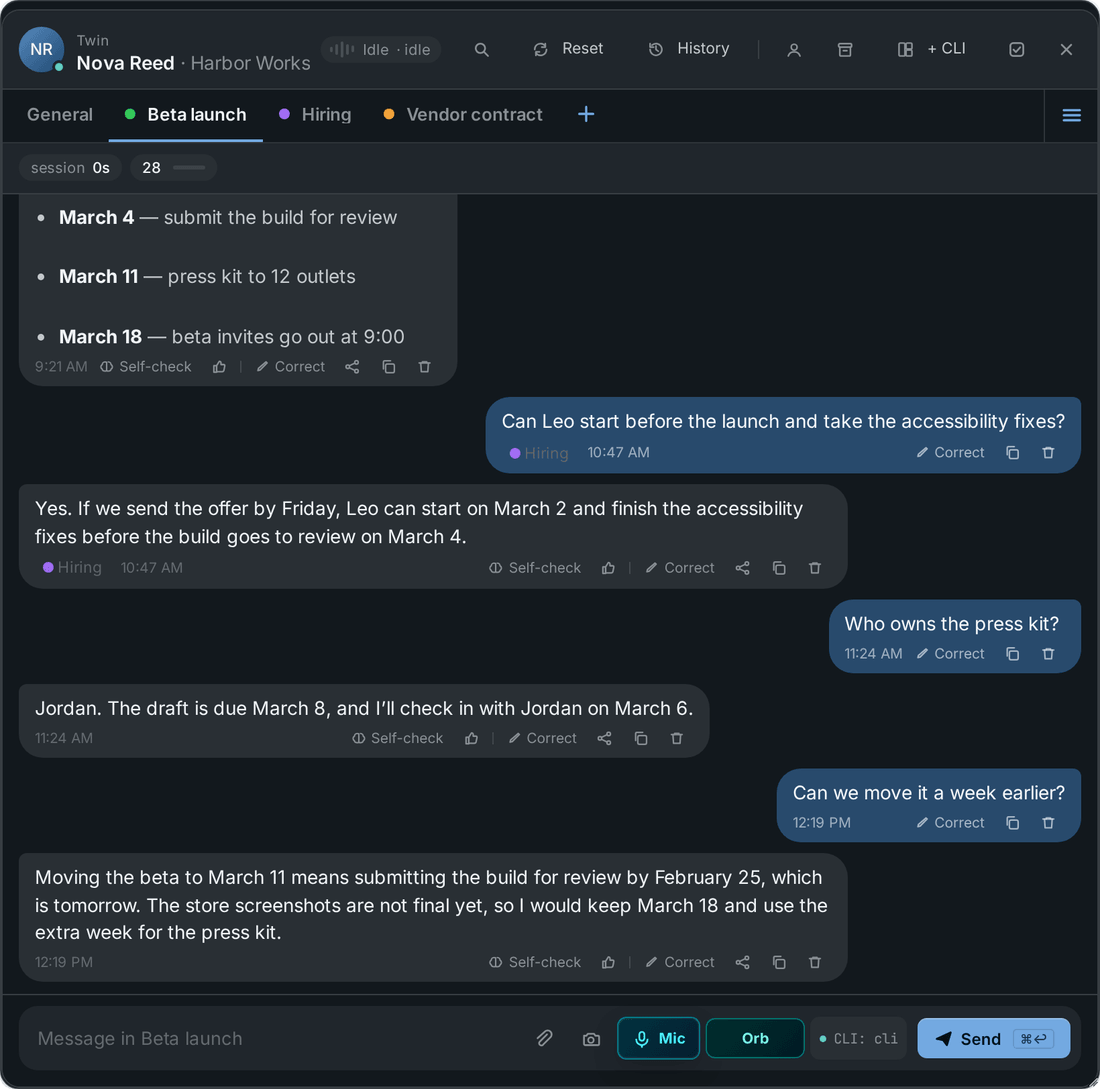Share the 9:21 AM milestones message
Viewport: 1100px width, 1089px height.
pos(352,367)
